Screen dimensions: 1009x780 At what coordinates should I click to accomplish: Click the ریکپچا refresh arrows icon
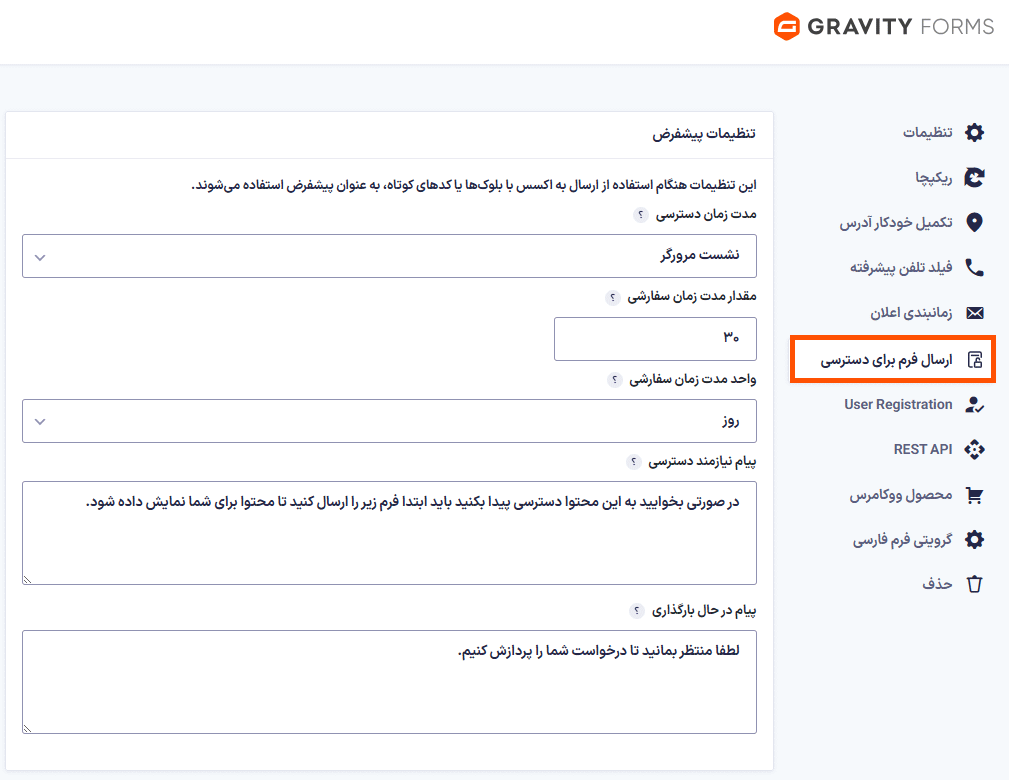click(x=974, y=177)
